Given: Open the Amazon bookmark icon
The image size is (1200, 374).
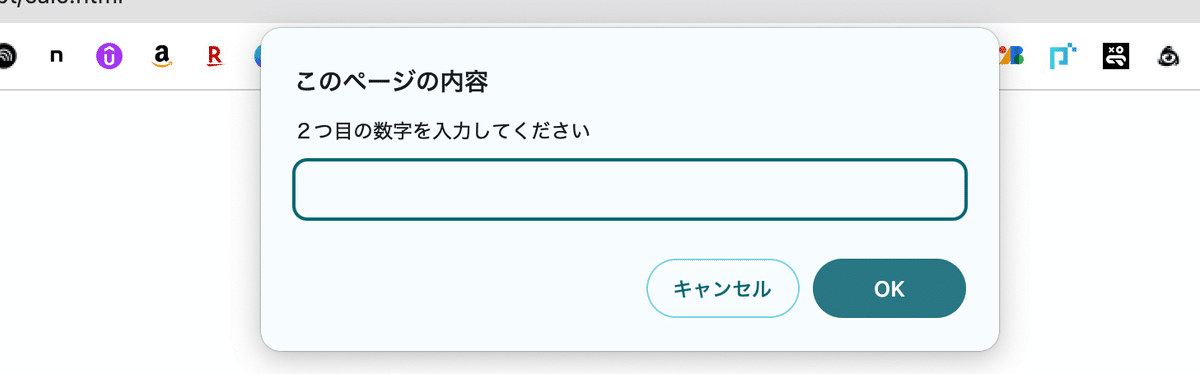Looking at the screenshot, I should point(161,57).
